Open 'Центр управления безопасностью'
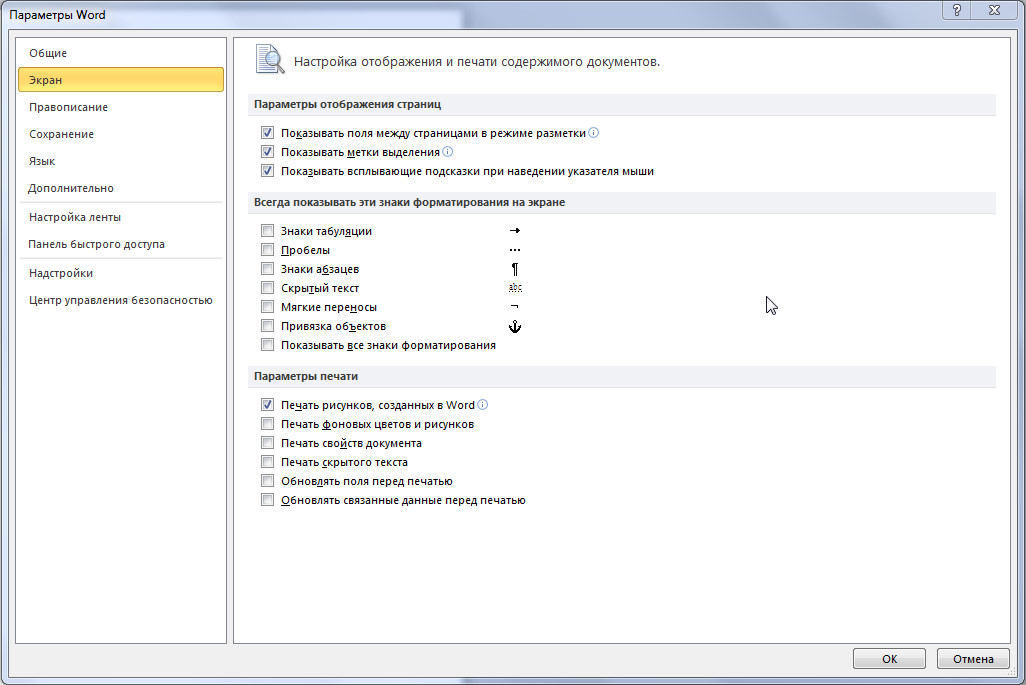The image size is (1026, 685). click(121, 300)
